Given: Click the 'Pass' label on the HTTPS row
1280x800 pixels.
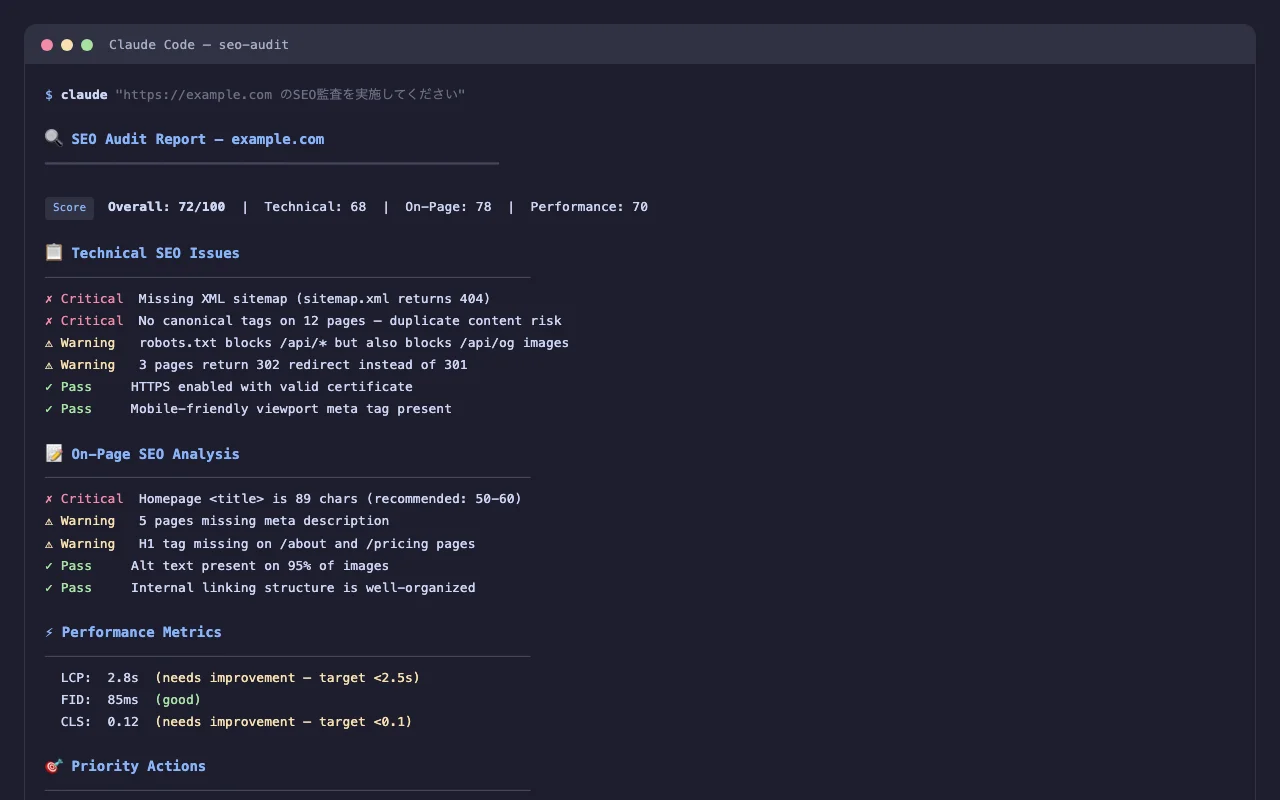Looking at the screenshot, I should (x=76, y=387).
